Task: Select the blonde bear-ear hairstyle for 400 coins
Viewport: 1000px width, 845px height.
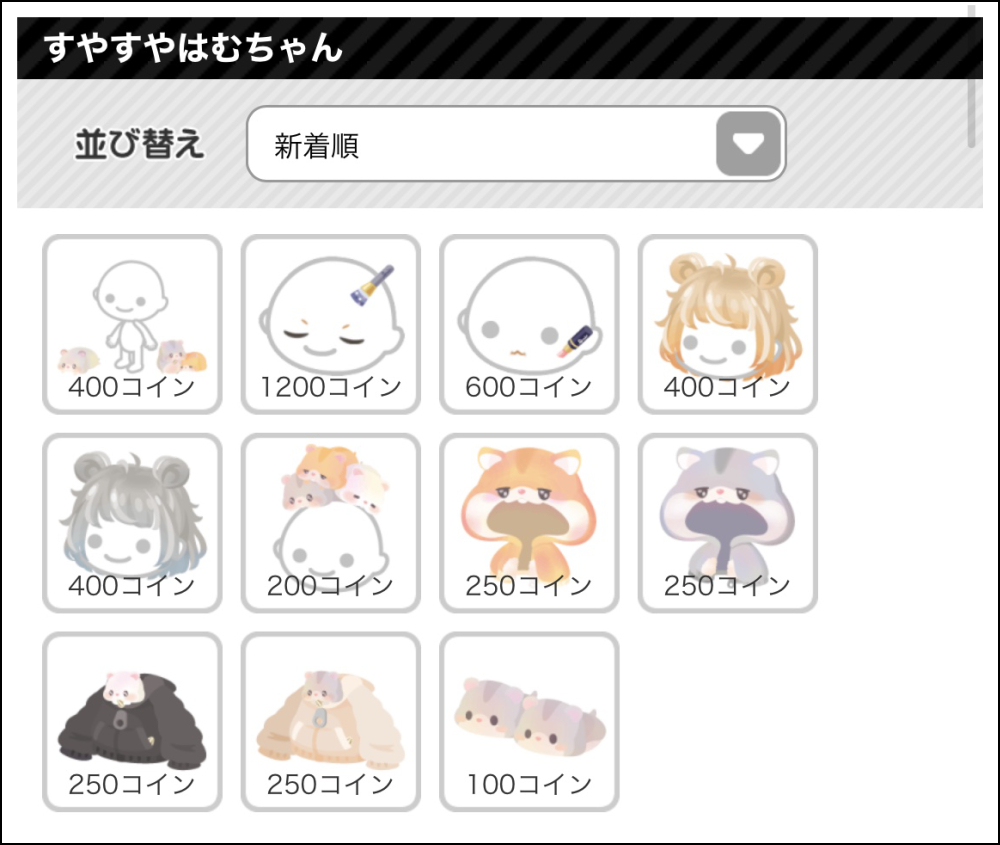Action: [728, 324]
